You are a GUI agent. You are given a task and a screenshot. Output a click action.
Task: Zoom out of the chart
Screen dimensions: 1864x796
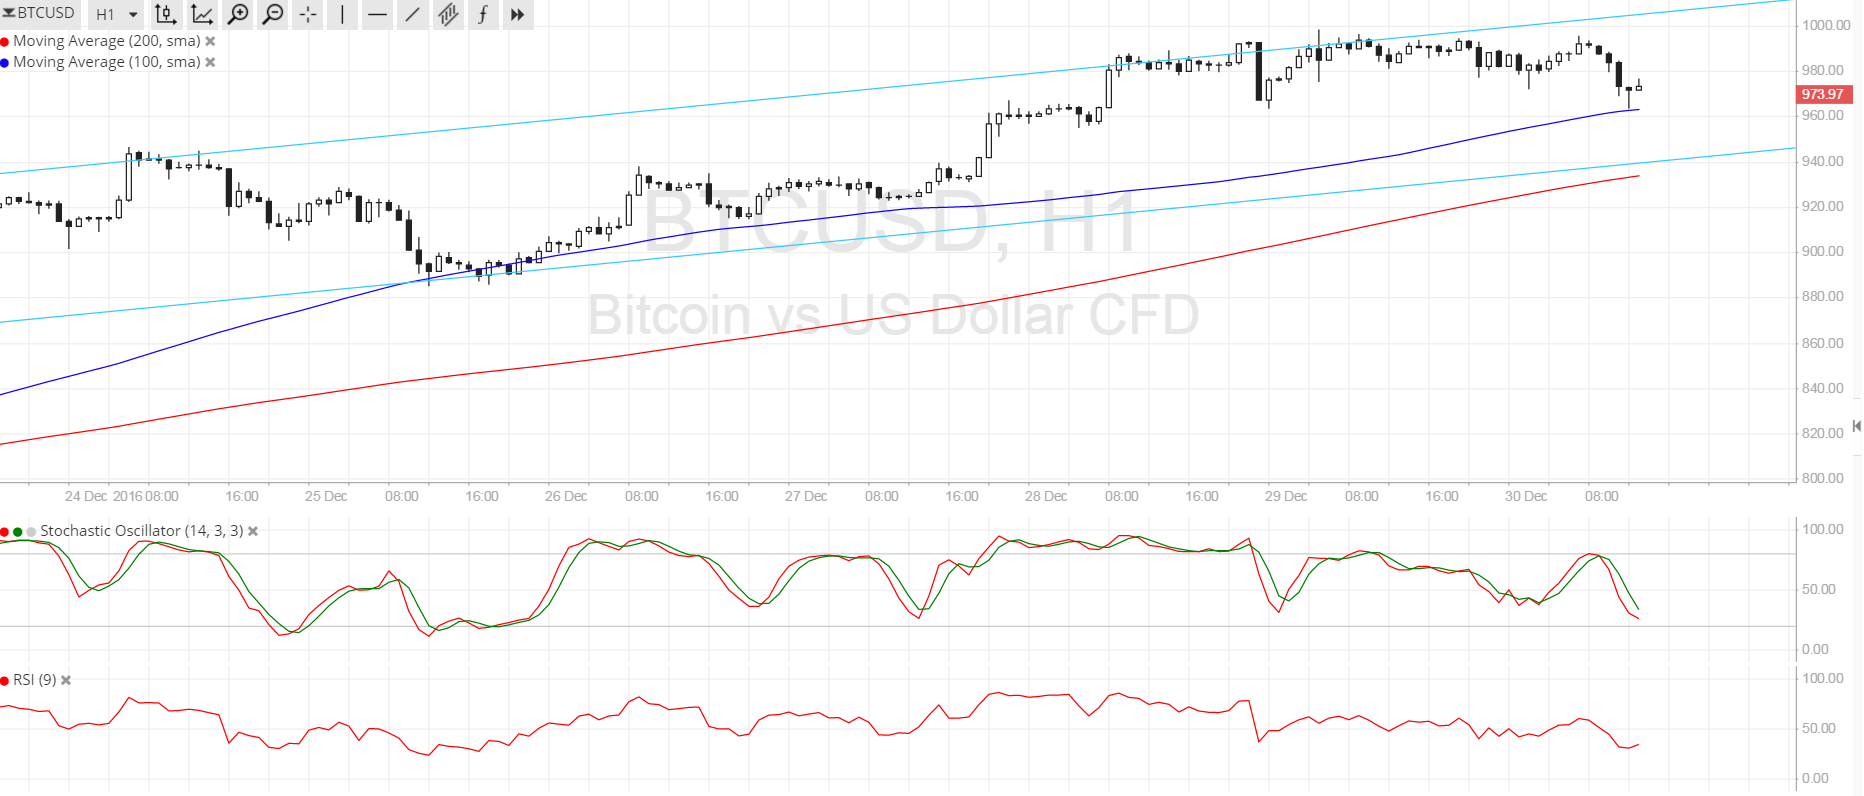coord(272,14)
